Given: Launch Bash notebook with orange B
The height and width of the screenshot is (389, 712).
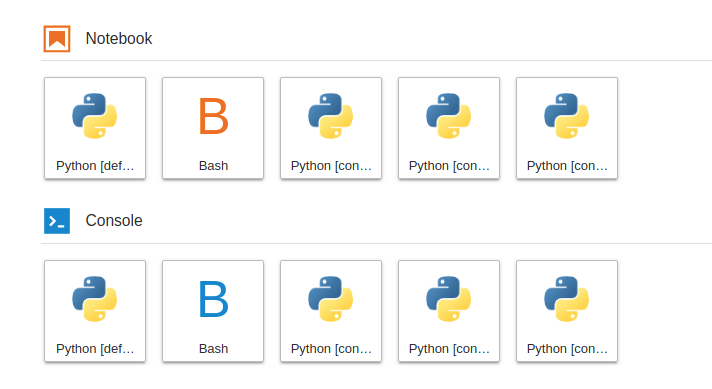Looking at the screenshot, I should coord(213,128).
